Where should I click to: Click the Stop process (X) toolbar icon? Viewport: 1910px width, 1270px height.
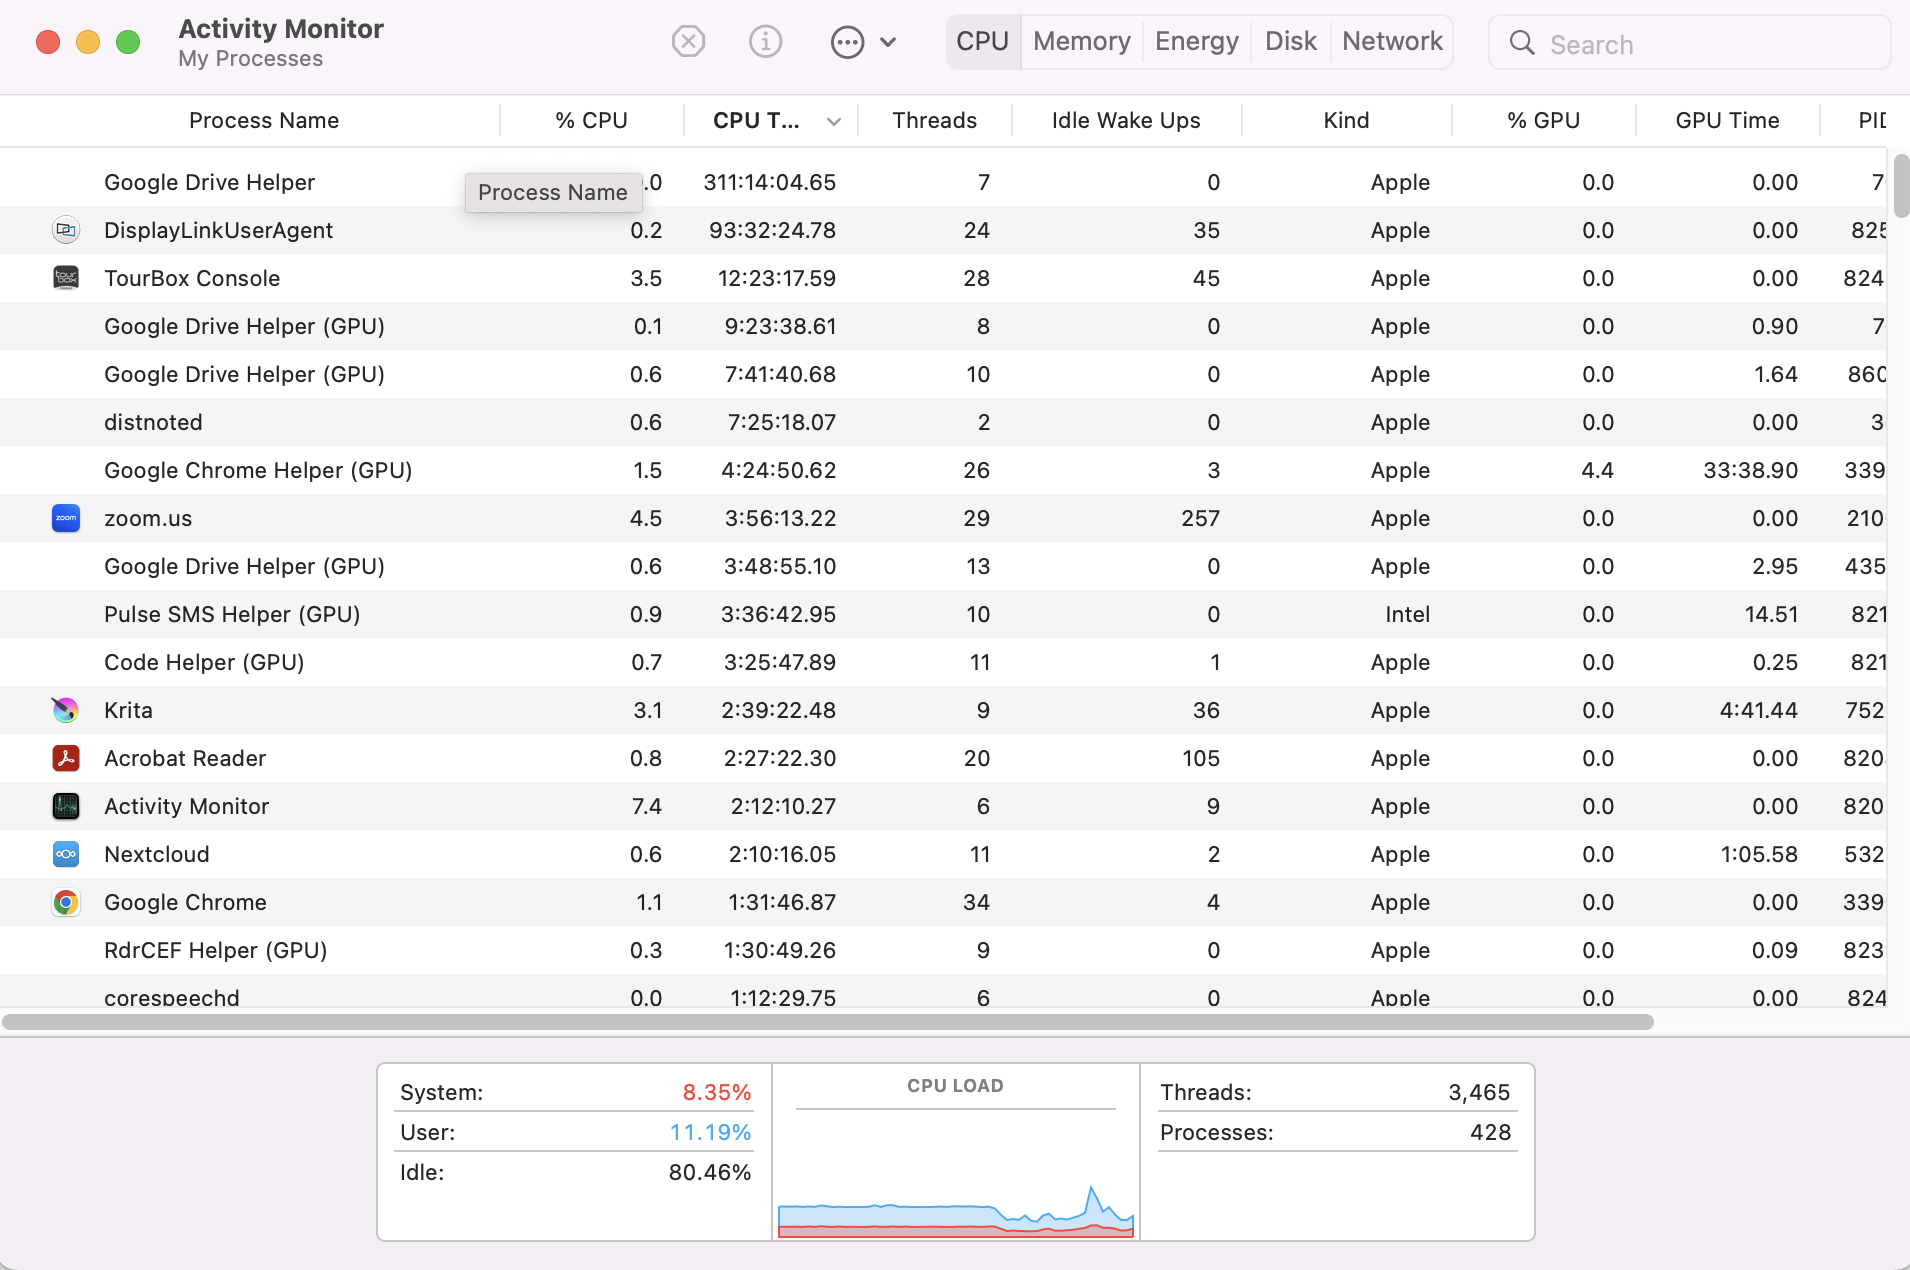pos(688,42)
